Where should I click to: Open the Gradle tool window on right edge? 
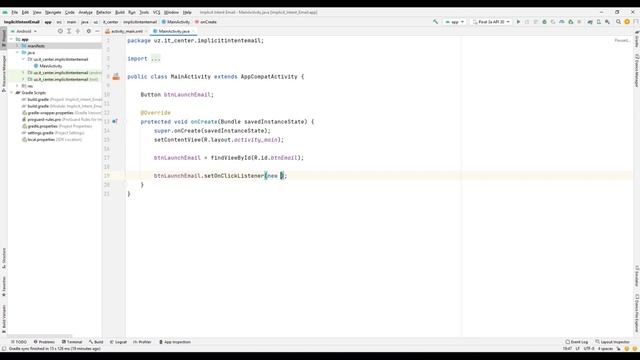[636, 39]
